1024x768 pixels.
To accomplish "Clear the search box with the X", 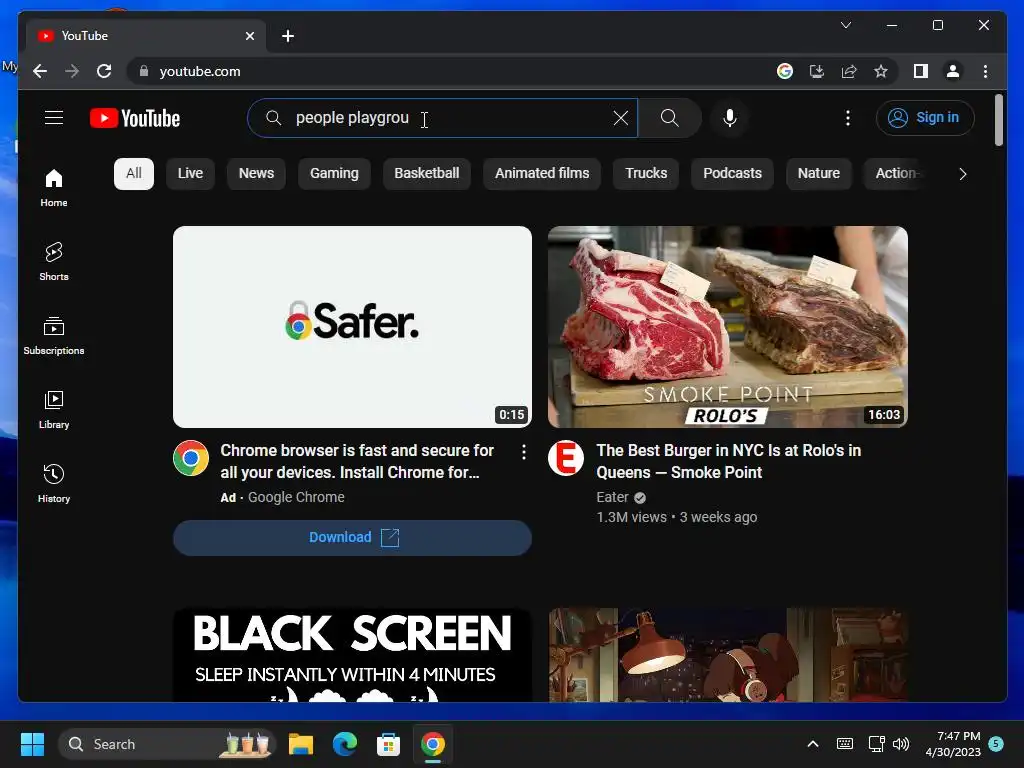I will [620, 118].
